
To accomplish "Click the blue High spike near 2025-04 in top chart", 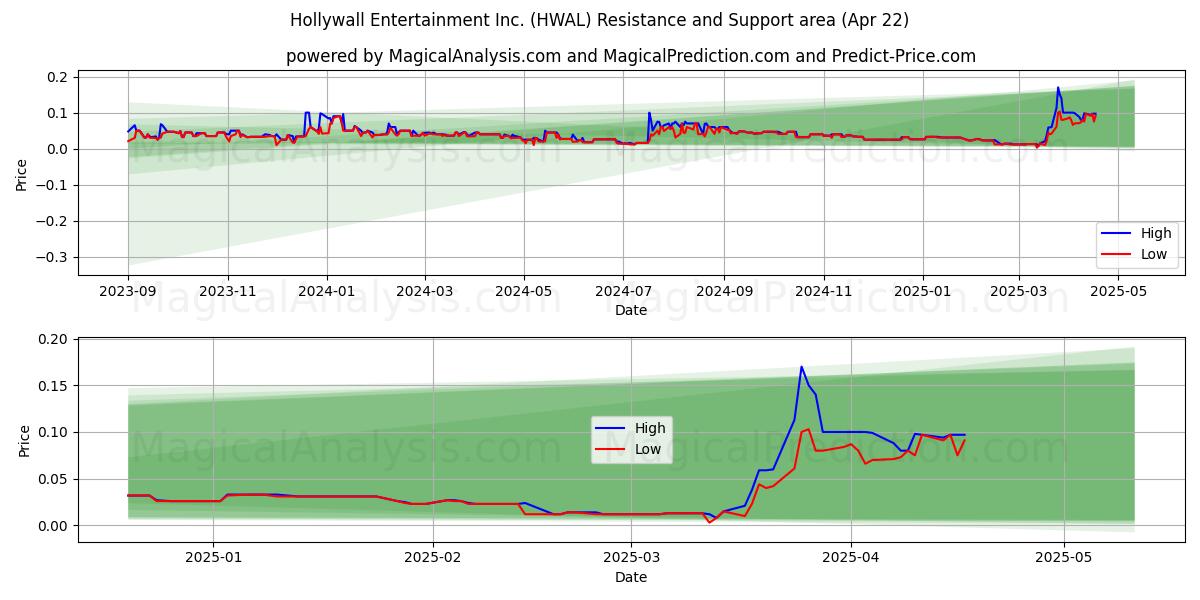I will pyautogui.click(x=1058, y=88).
